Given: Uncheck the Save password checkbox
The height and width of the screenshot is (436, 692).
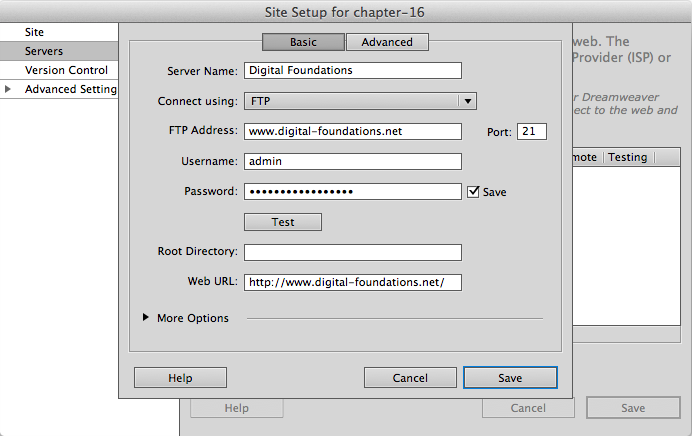Looking at the screenshot, I should click(x=473, y=192).
